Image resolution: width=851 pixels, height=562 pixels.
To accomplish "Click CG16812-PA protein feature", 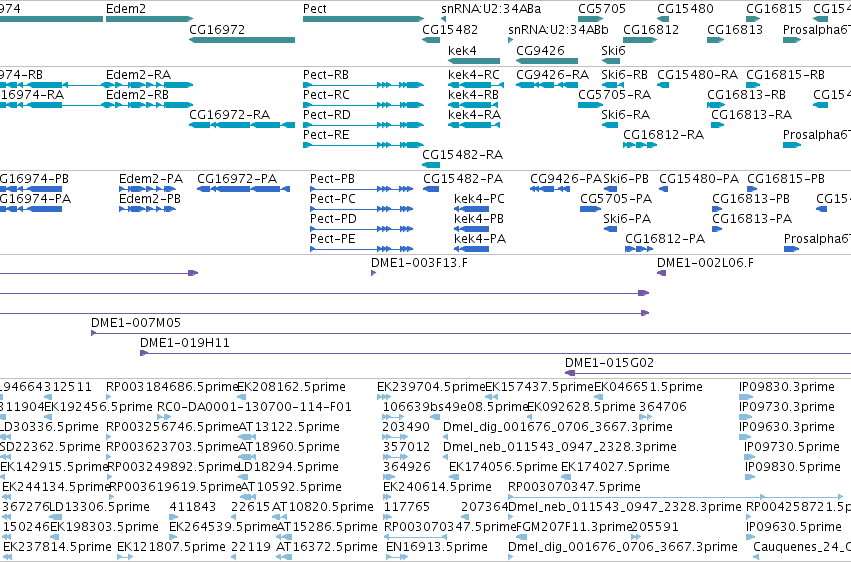I will coord(639,249).
